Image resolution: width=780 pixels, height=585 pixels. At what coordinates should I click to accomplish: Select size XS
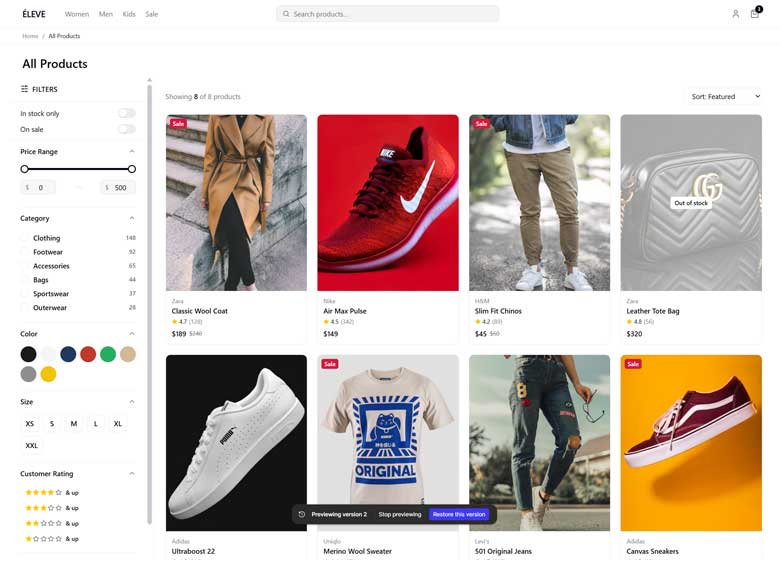tap(30, 424)
